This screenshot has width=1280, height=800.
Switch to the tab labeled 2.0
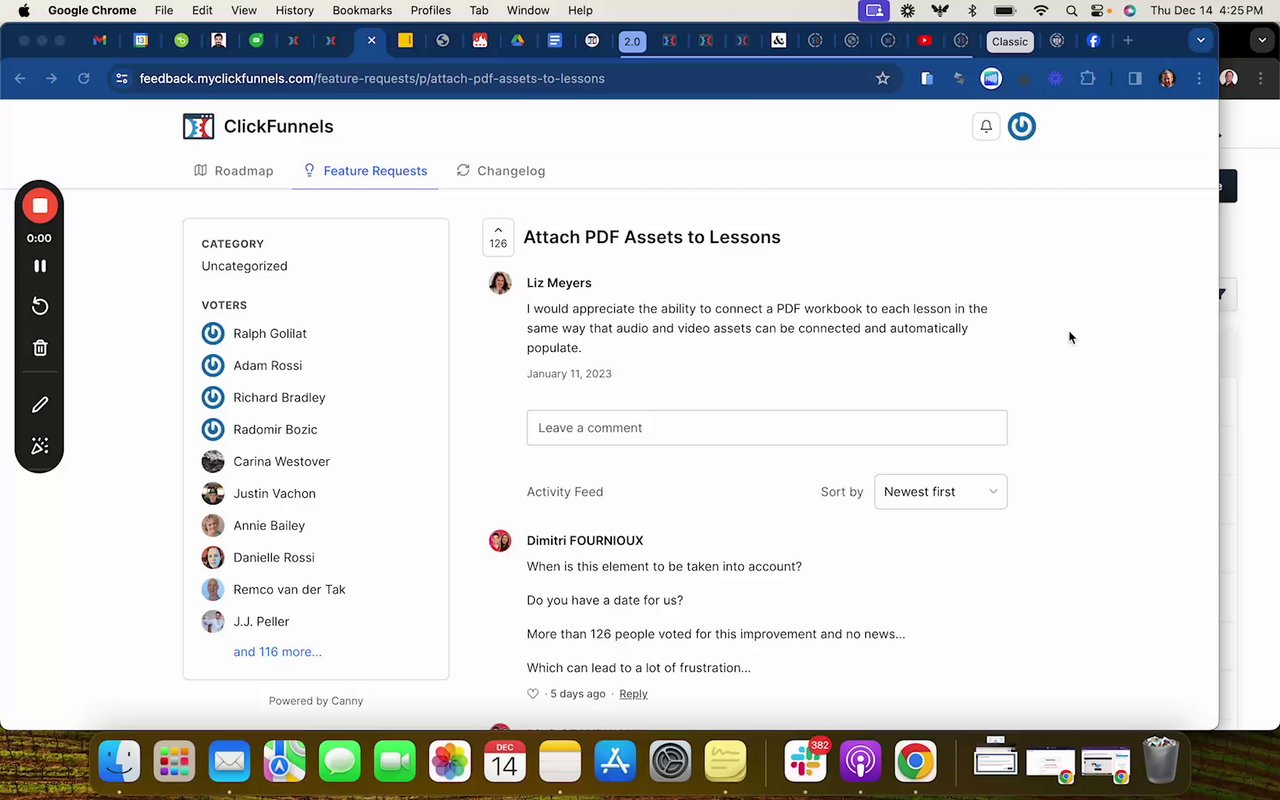pyautogui.click(x=632, y=41)
